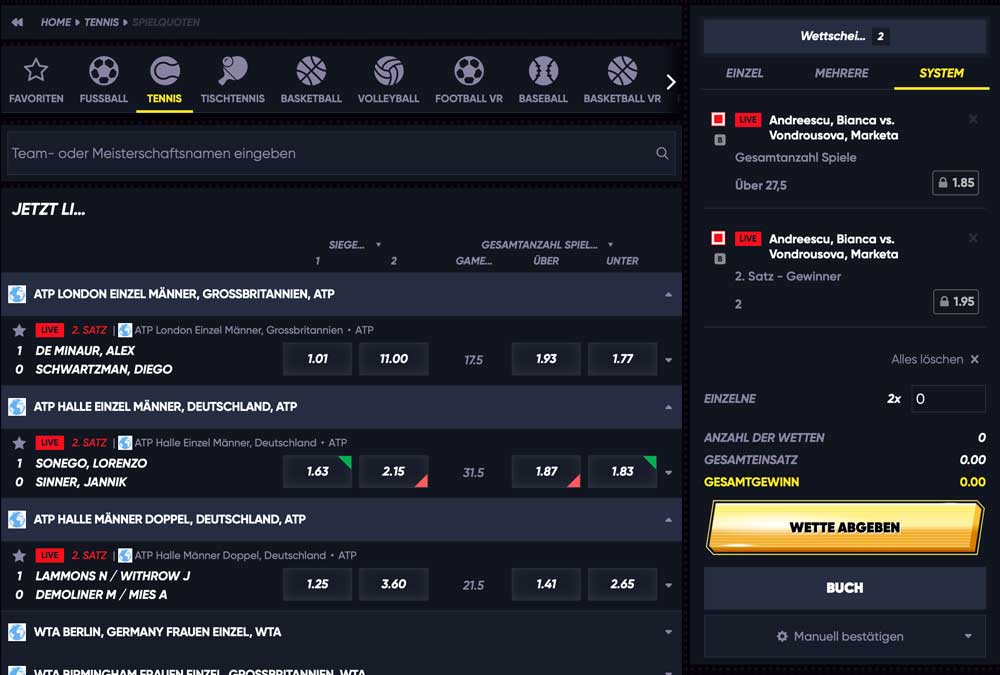Select the 1.85 locked odds for Über 27,5

[x=956, y=183]
